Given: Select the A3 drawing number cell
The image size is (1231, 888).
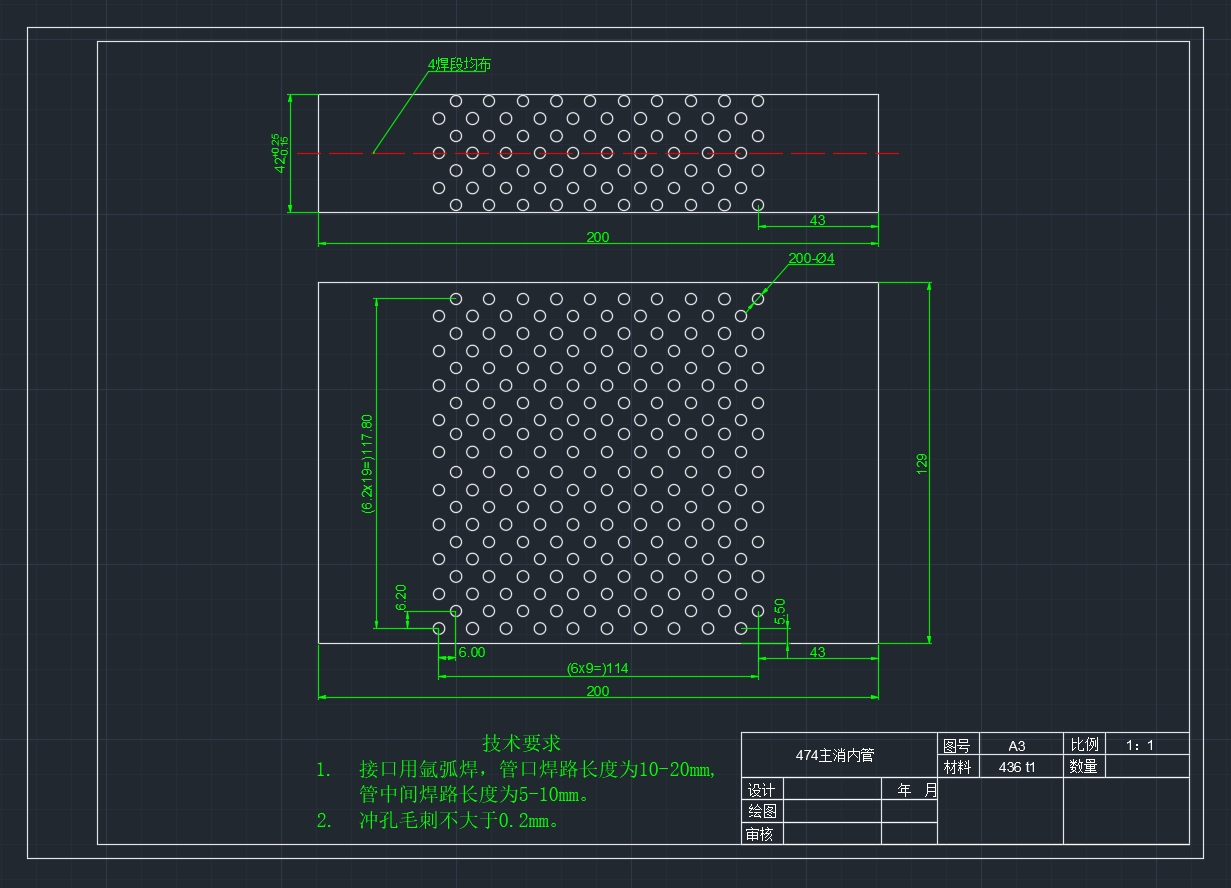Looking at the screenshot, I should tap(1016, 745).
